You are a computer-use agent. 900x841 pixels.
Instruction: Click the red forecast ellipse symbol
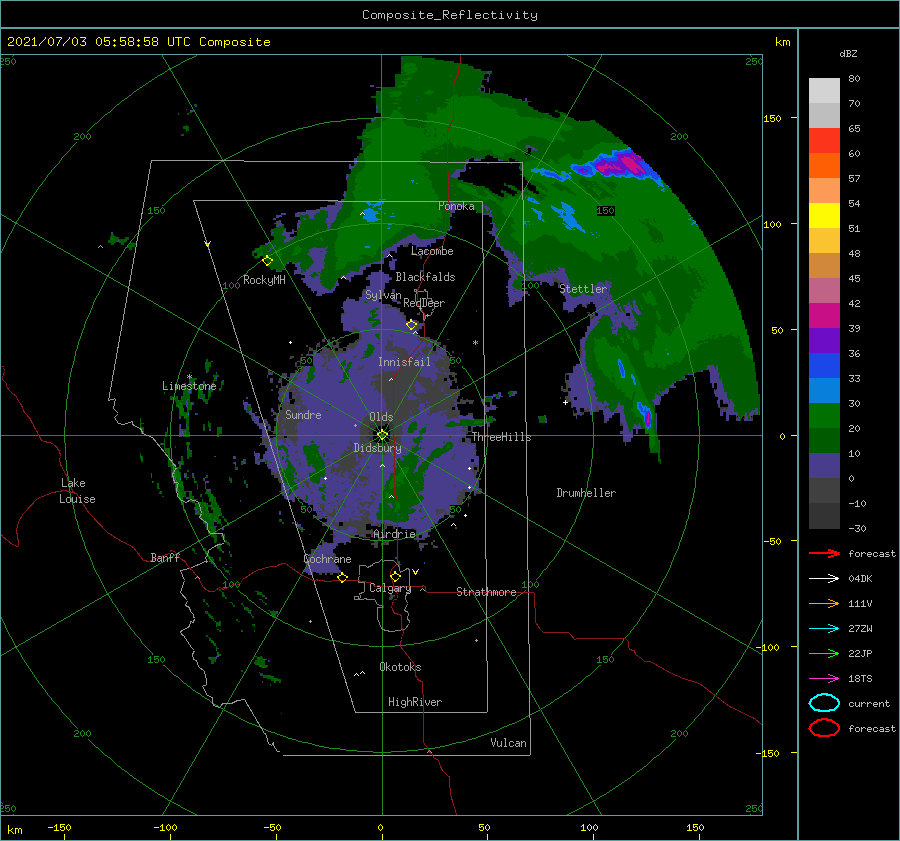click(x=824, y=728)
